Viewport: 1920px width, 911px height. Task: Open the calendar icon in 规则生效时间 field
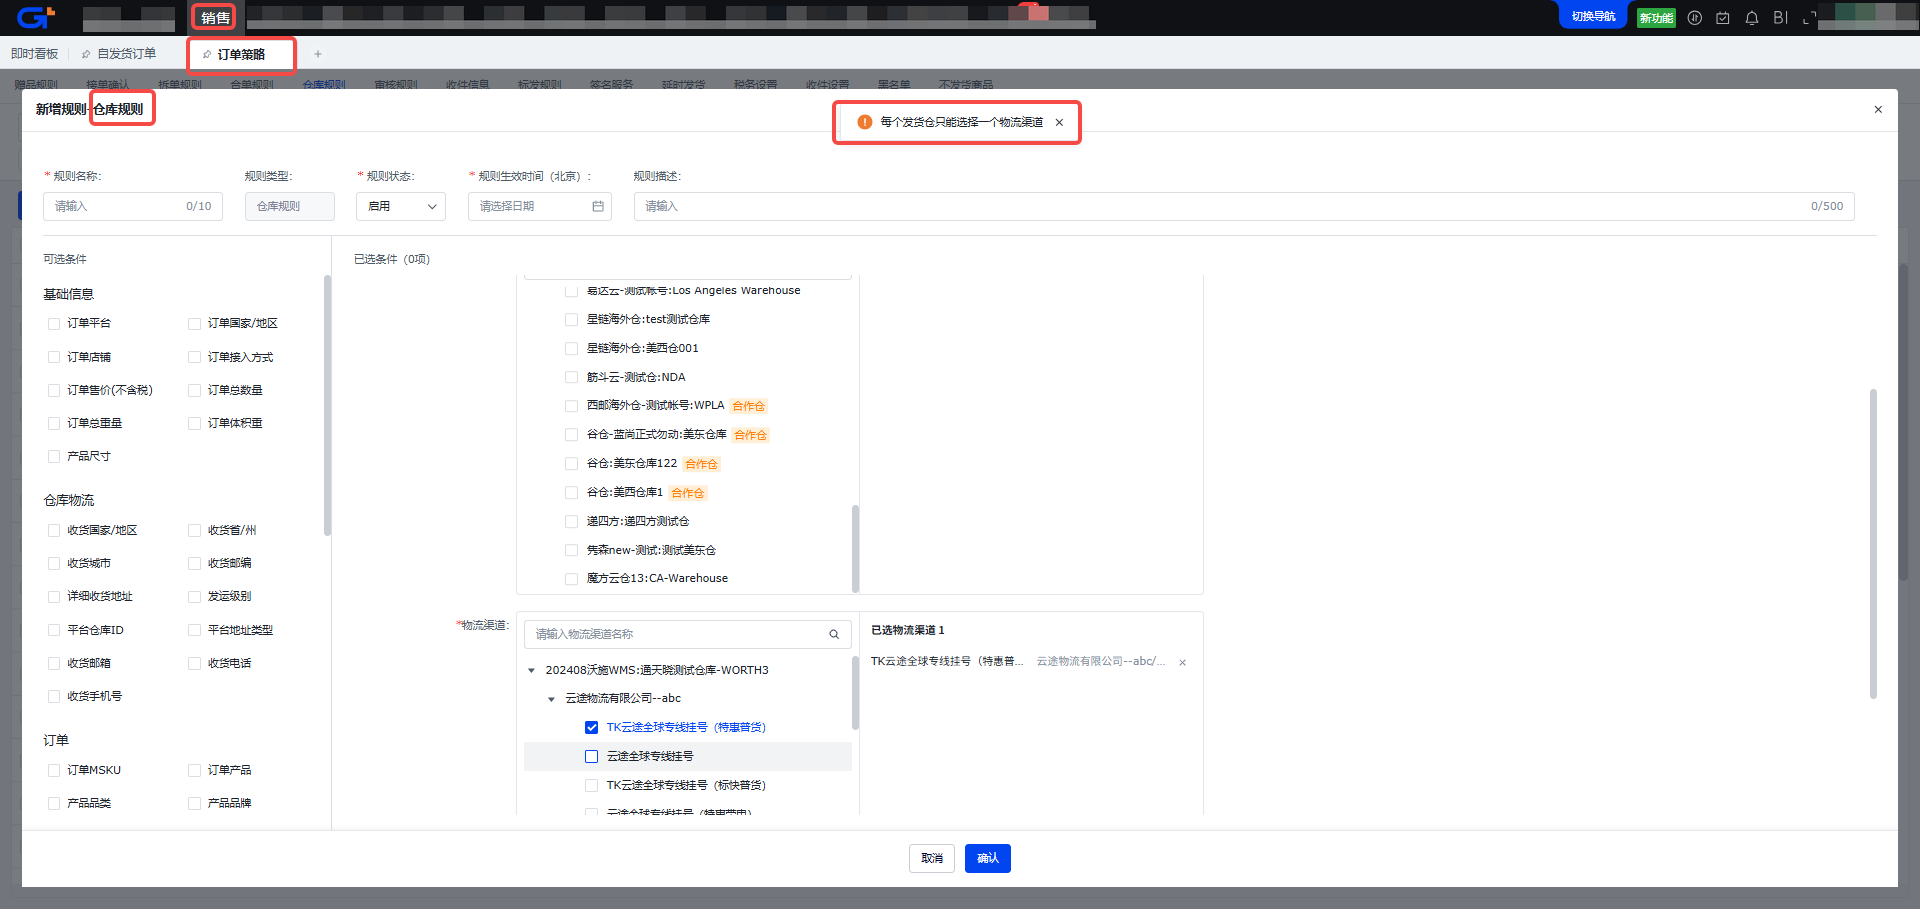[x=598, y=206]
